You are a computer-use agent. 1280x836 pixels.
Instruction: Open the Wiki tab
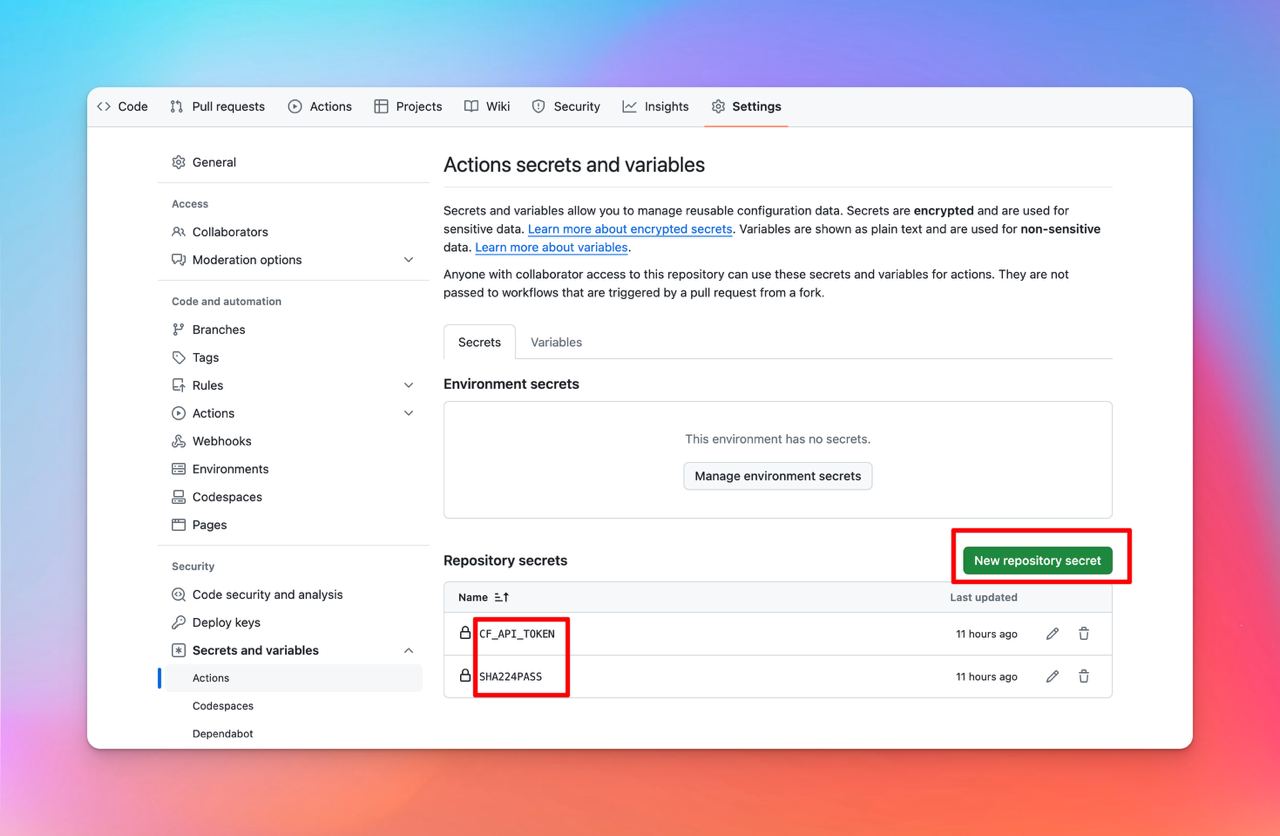click(487, 106)
